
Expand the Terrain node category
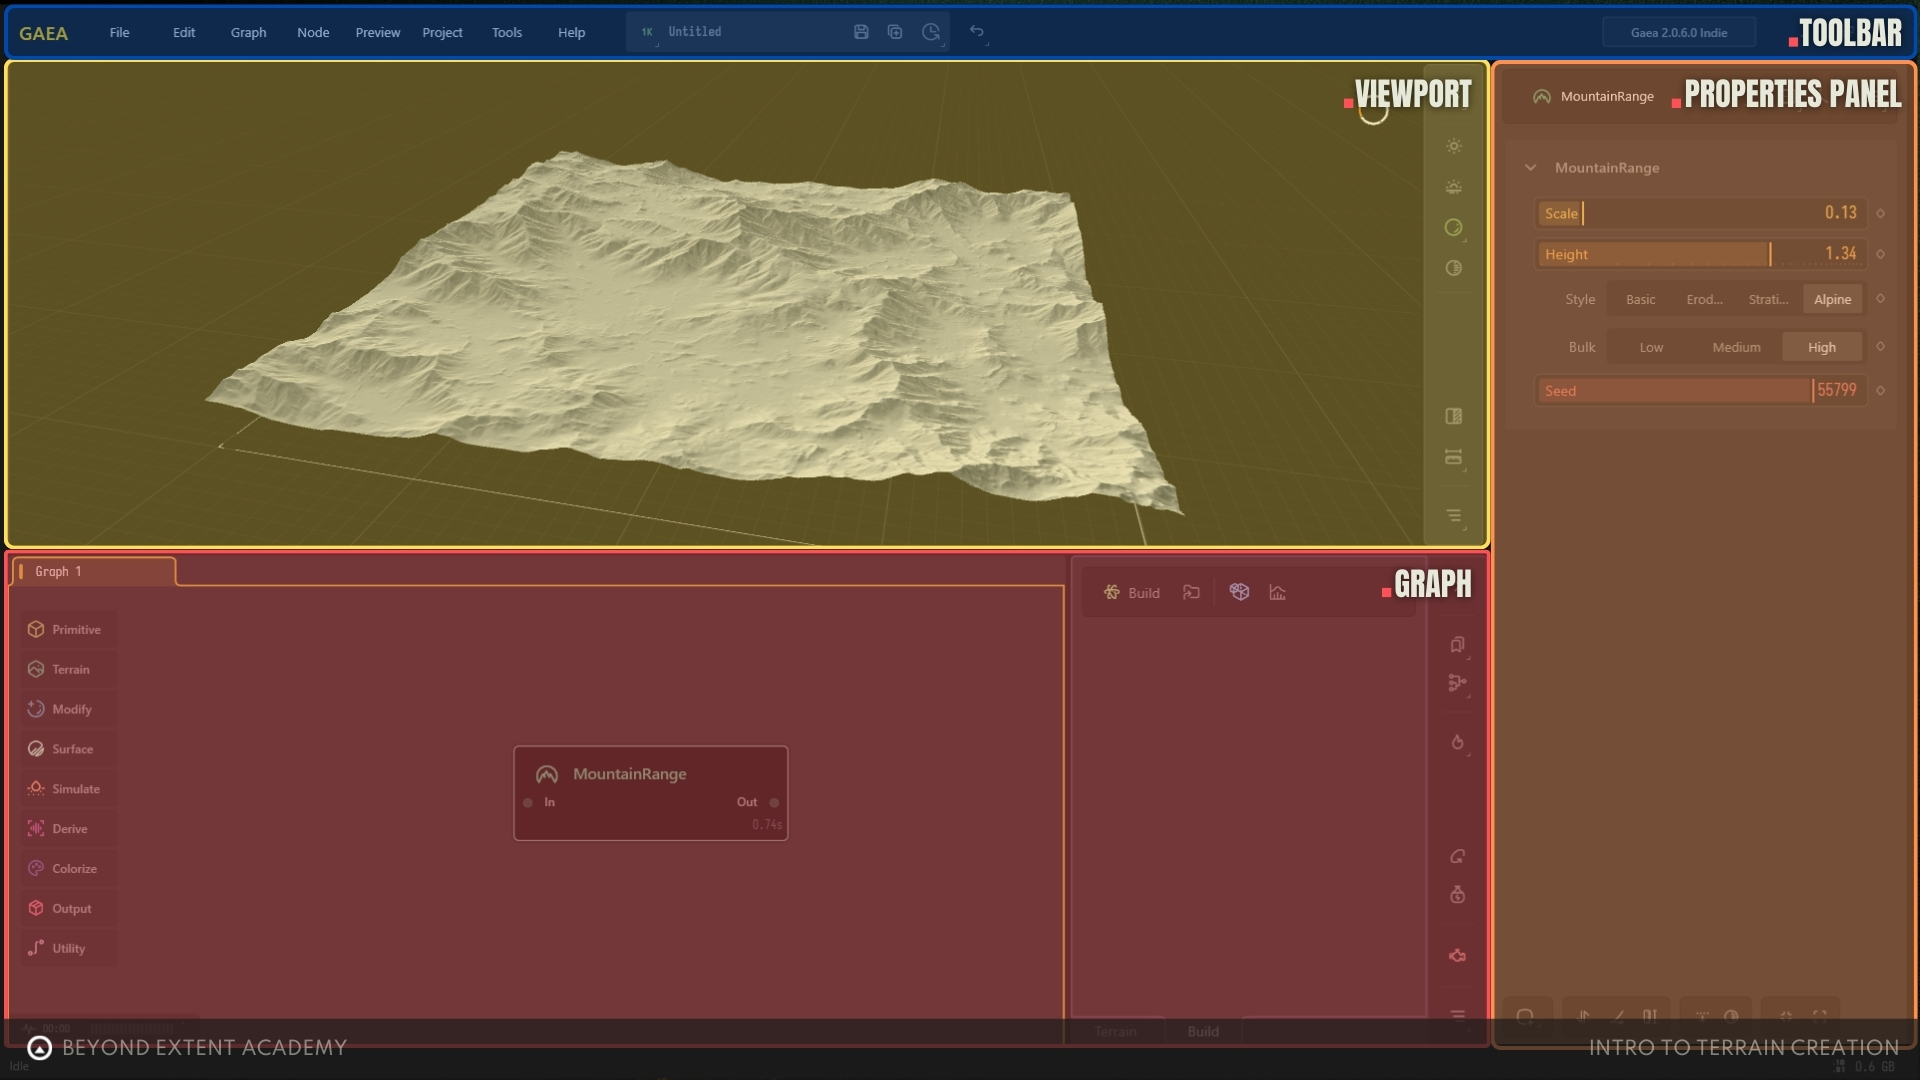pyautogui.click(x=69, y=669)
